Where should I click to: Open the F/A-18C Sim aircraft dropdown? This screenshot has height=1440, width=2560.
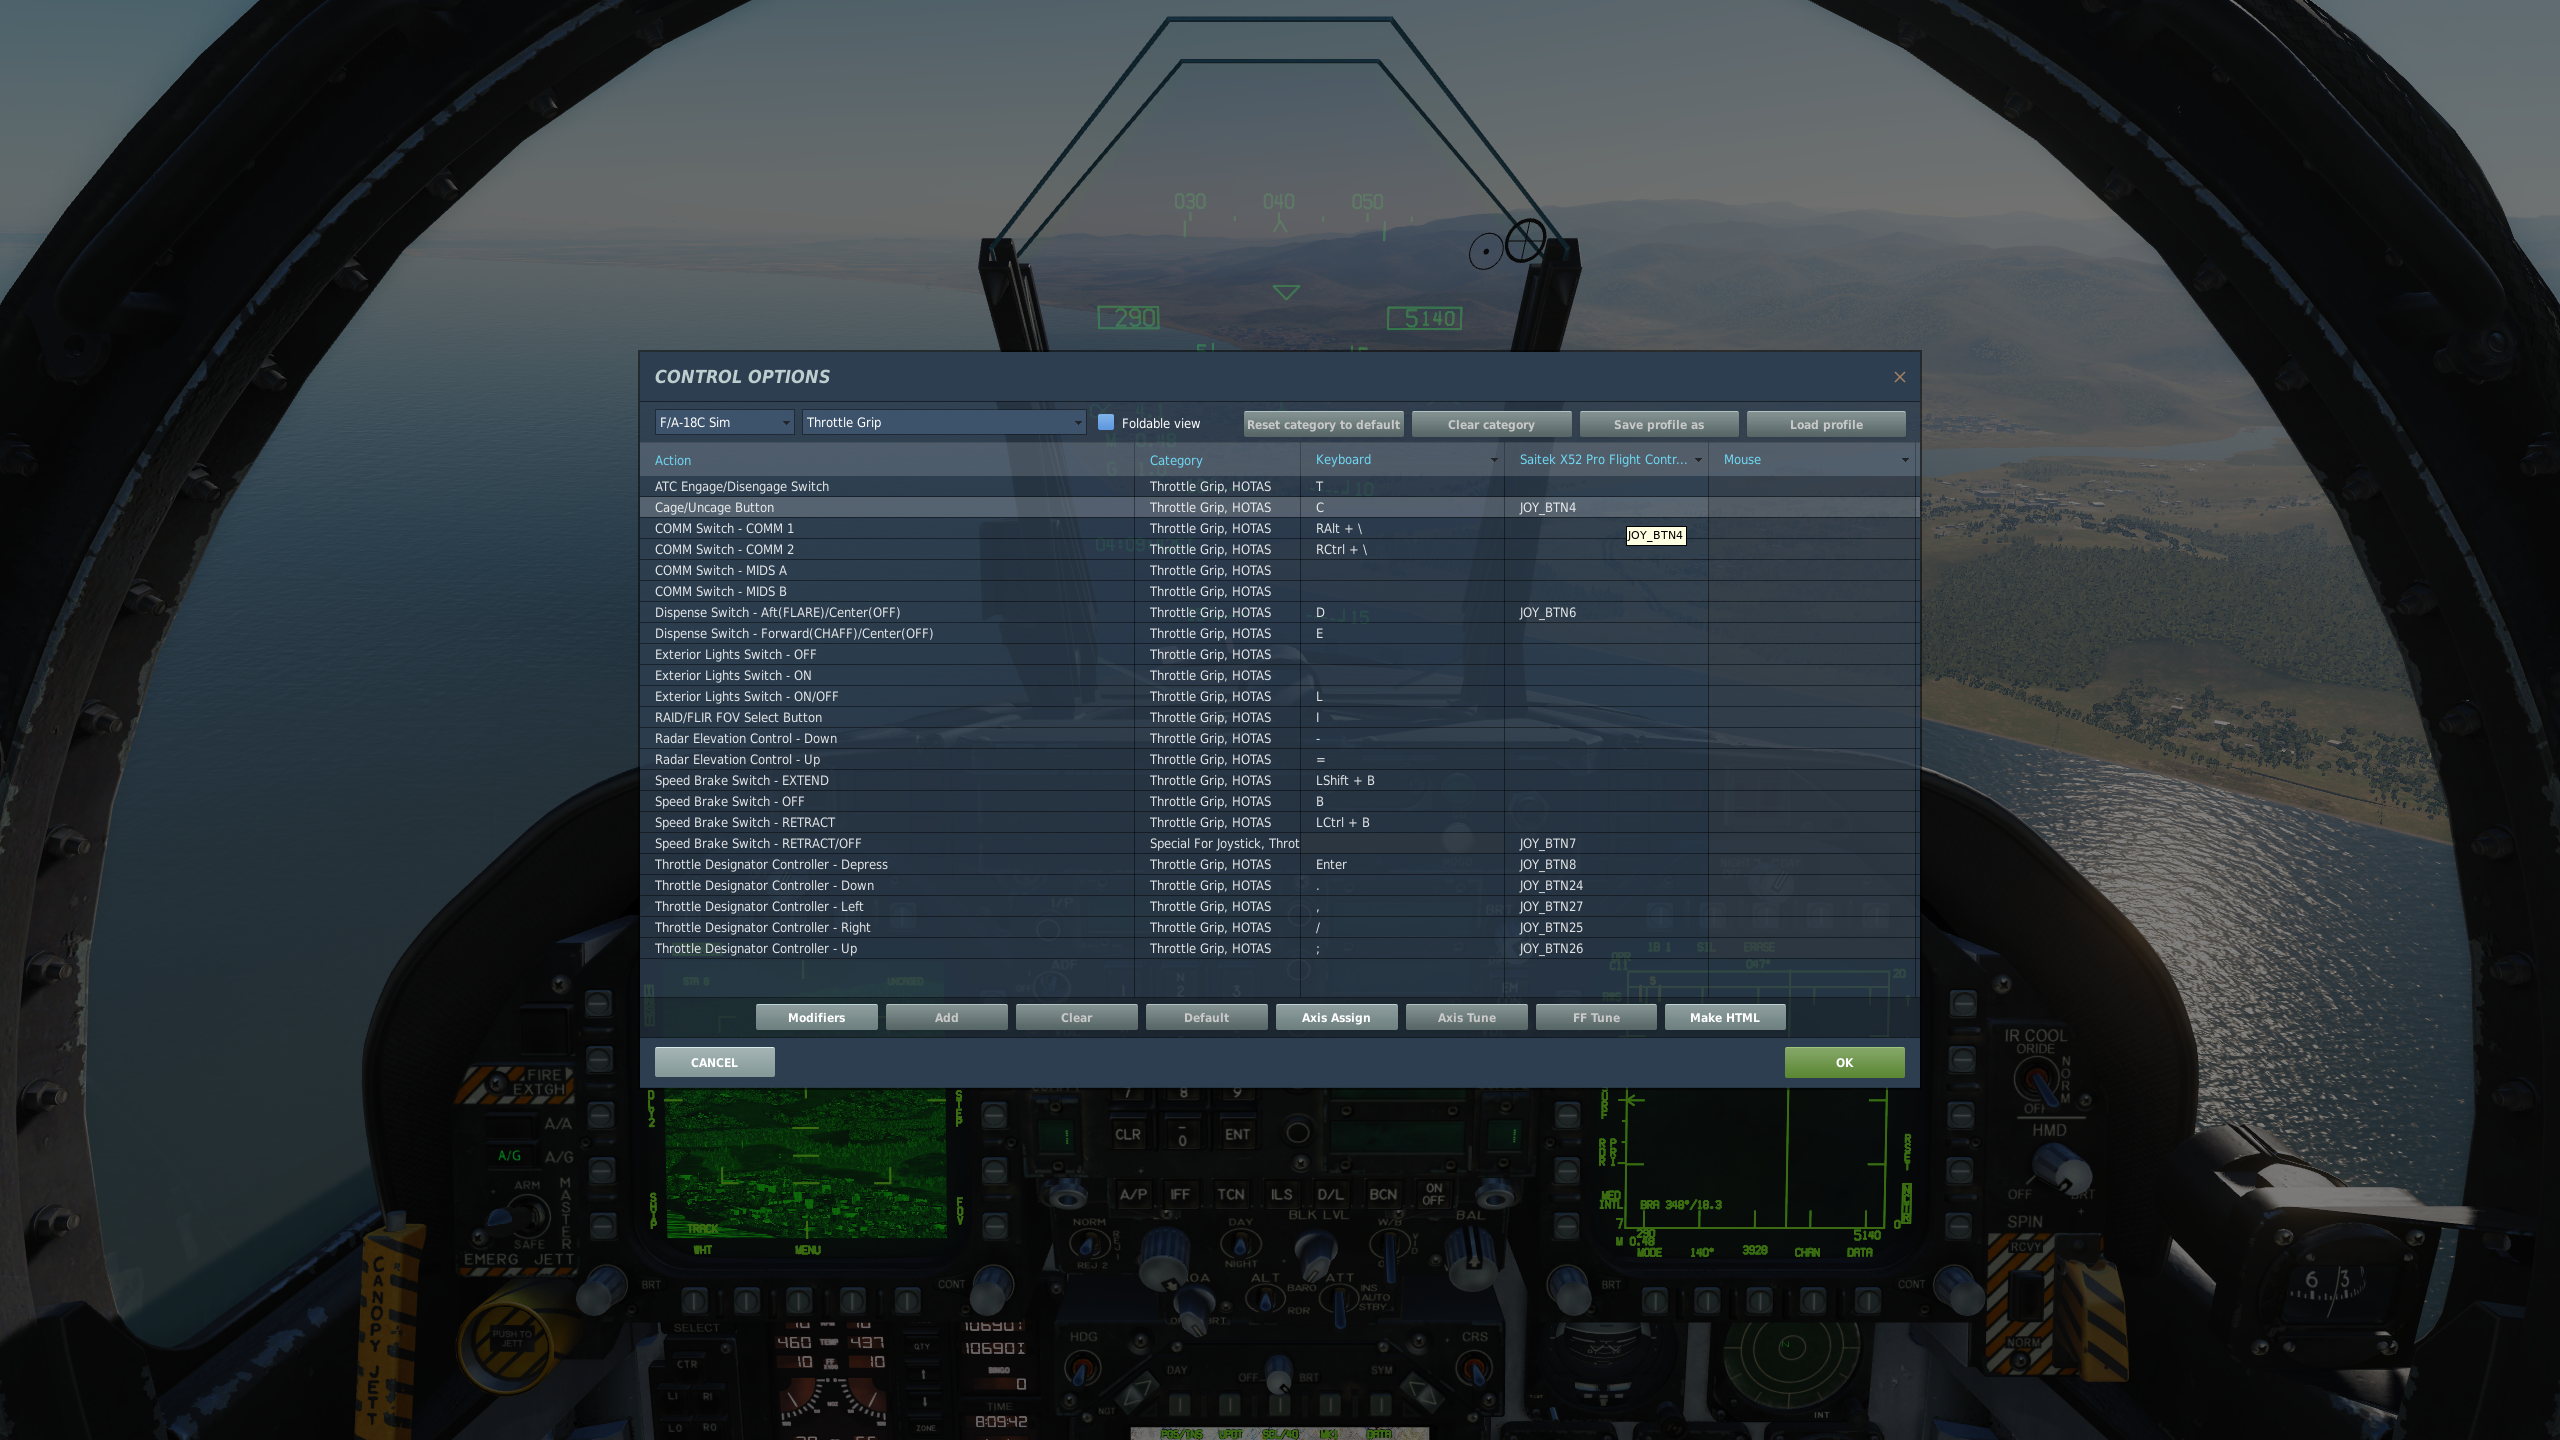coord(724,422)
